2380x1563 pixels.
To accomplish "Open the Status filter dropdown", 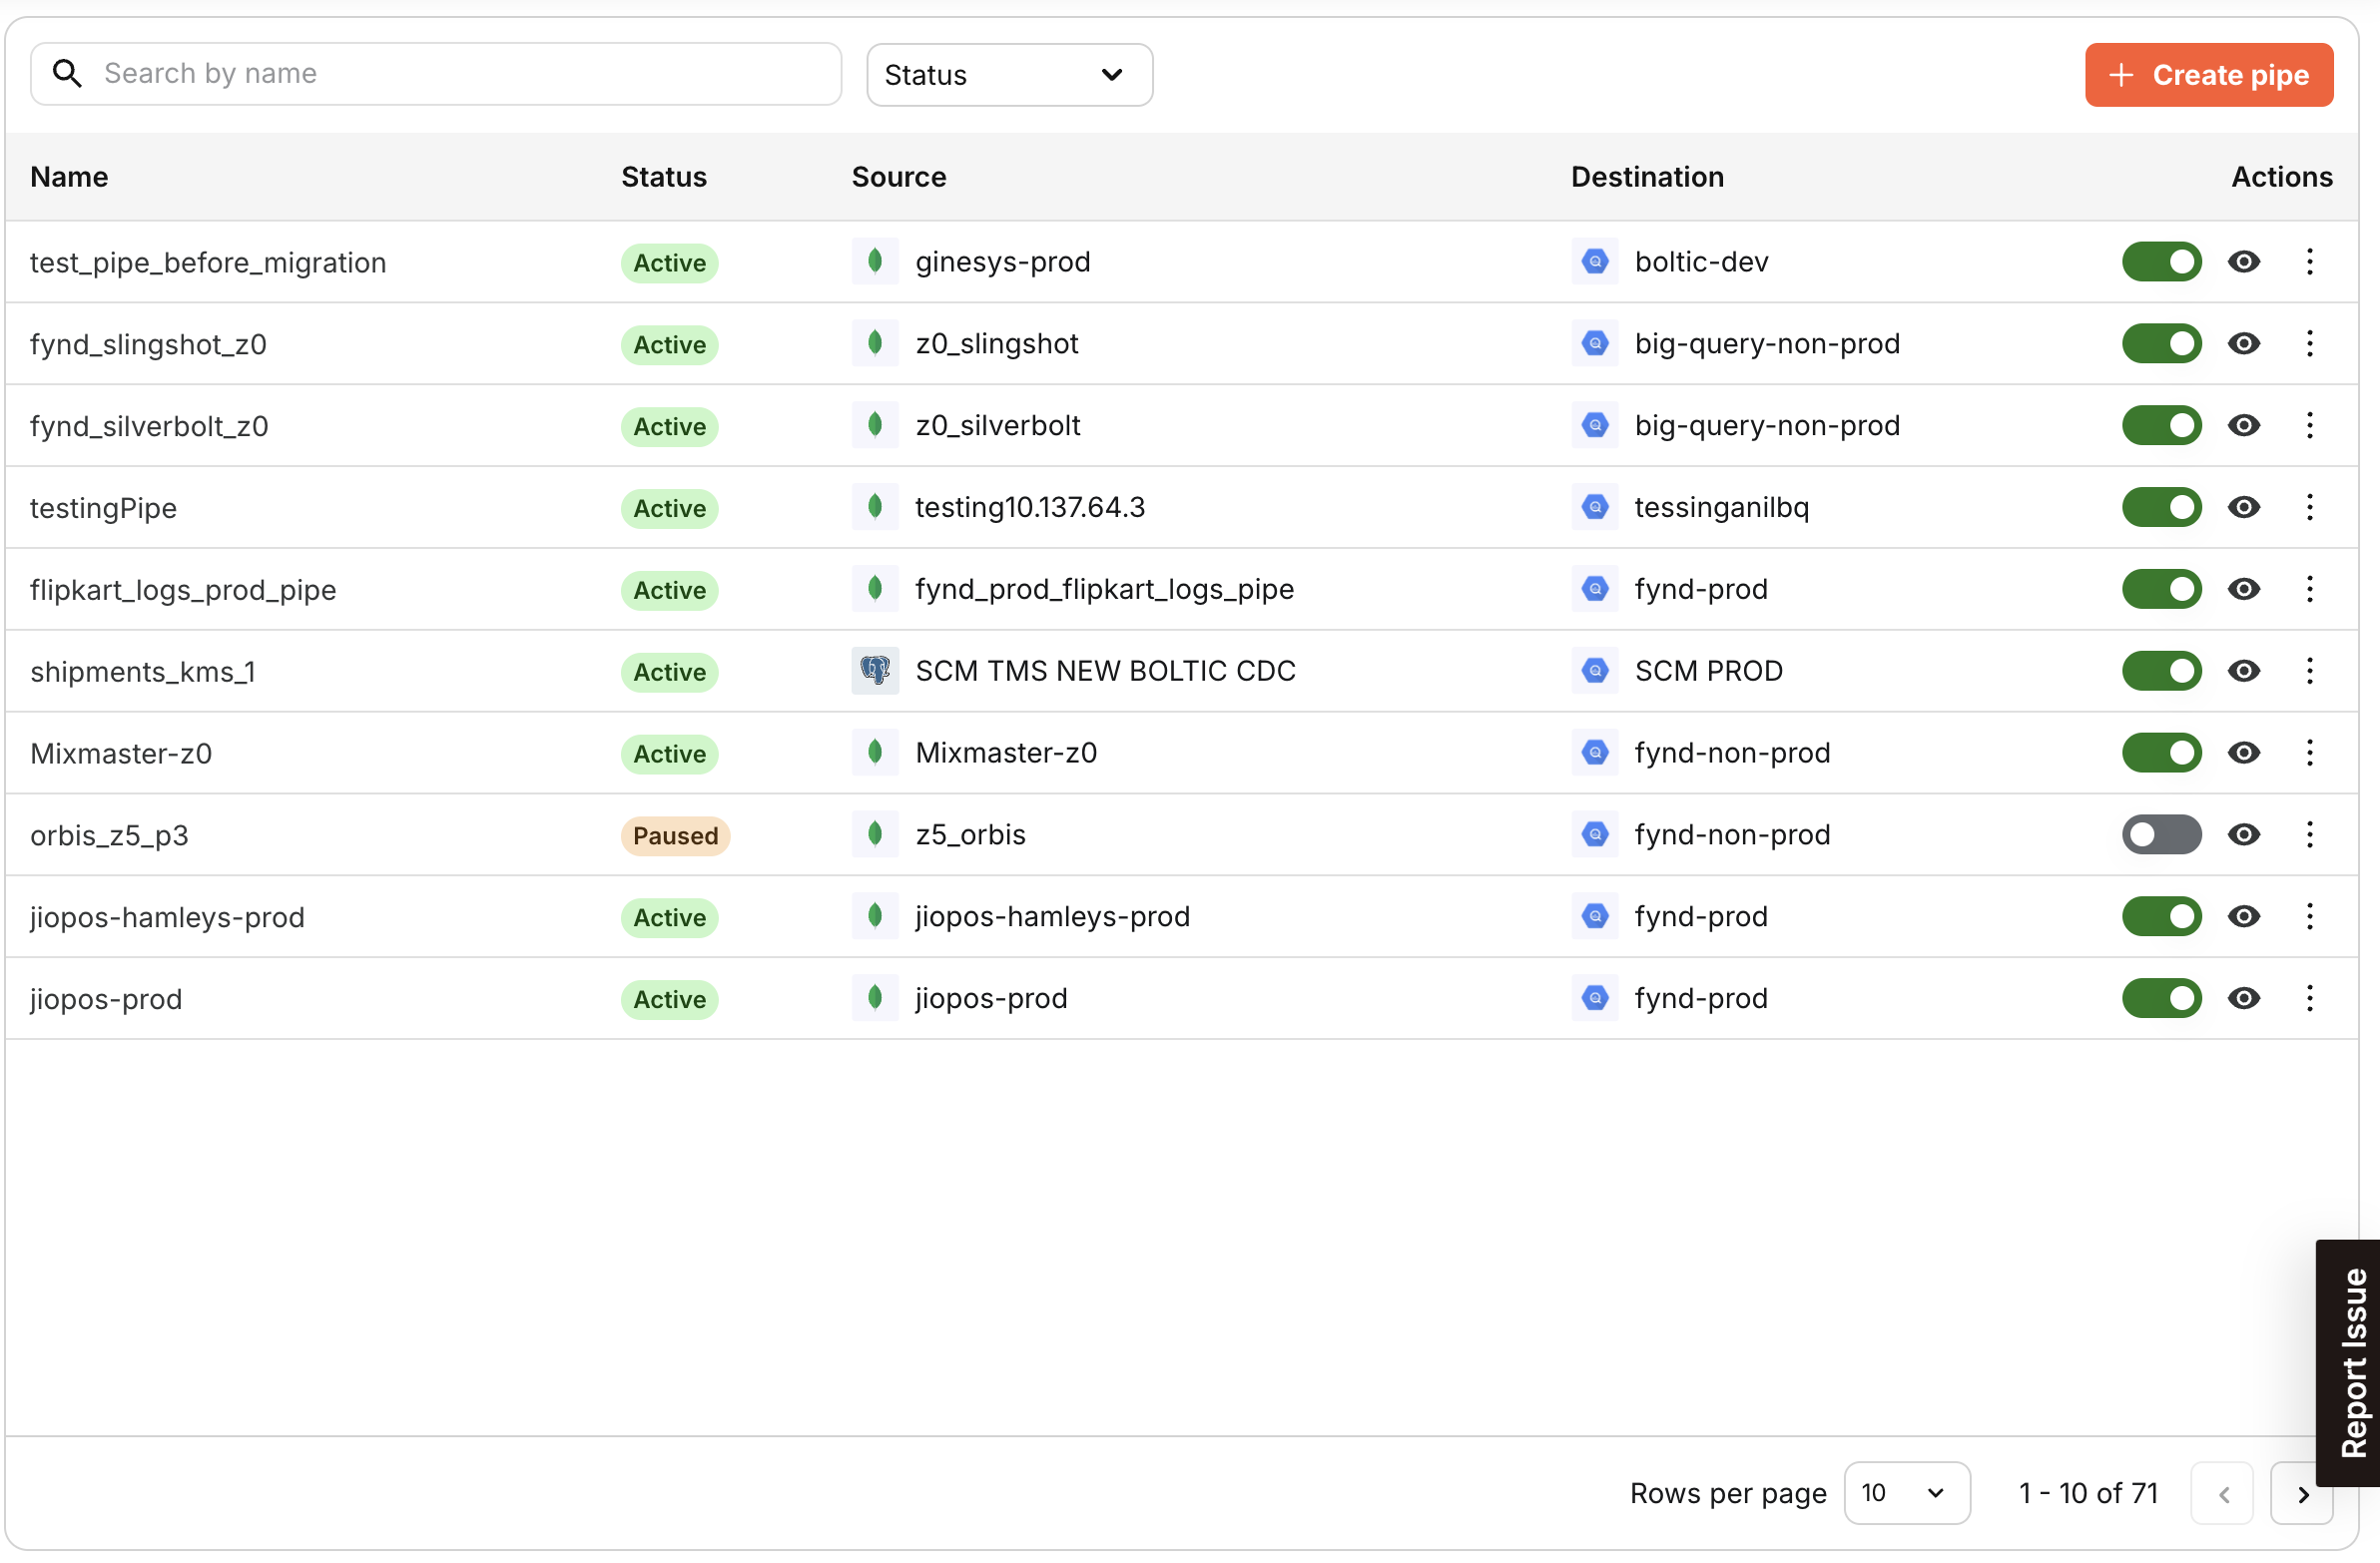I will coord(1009,75).
